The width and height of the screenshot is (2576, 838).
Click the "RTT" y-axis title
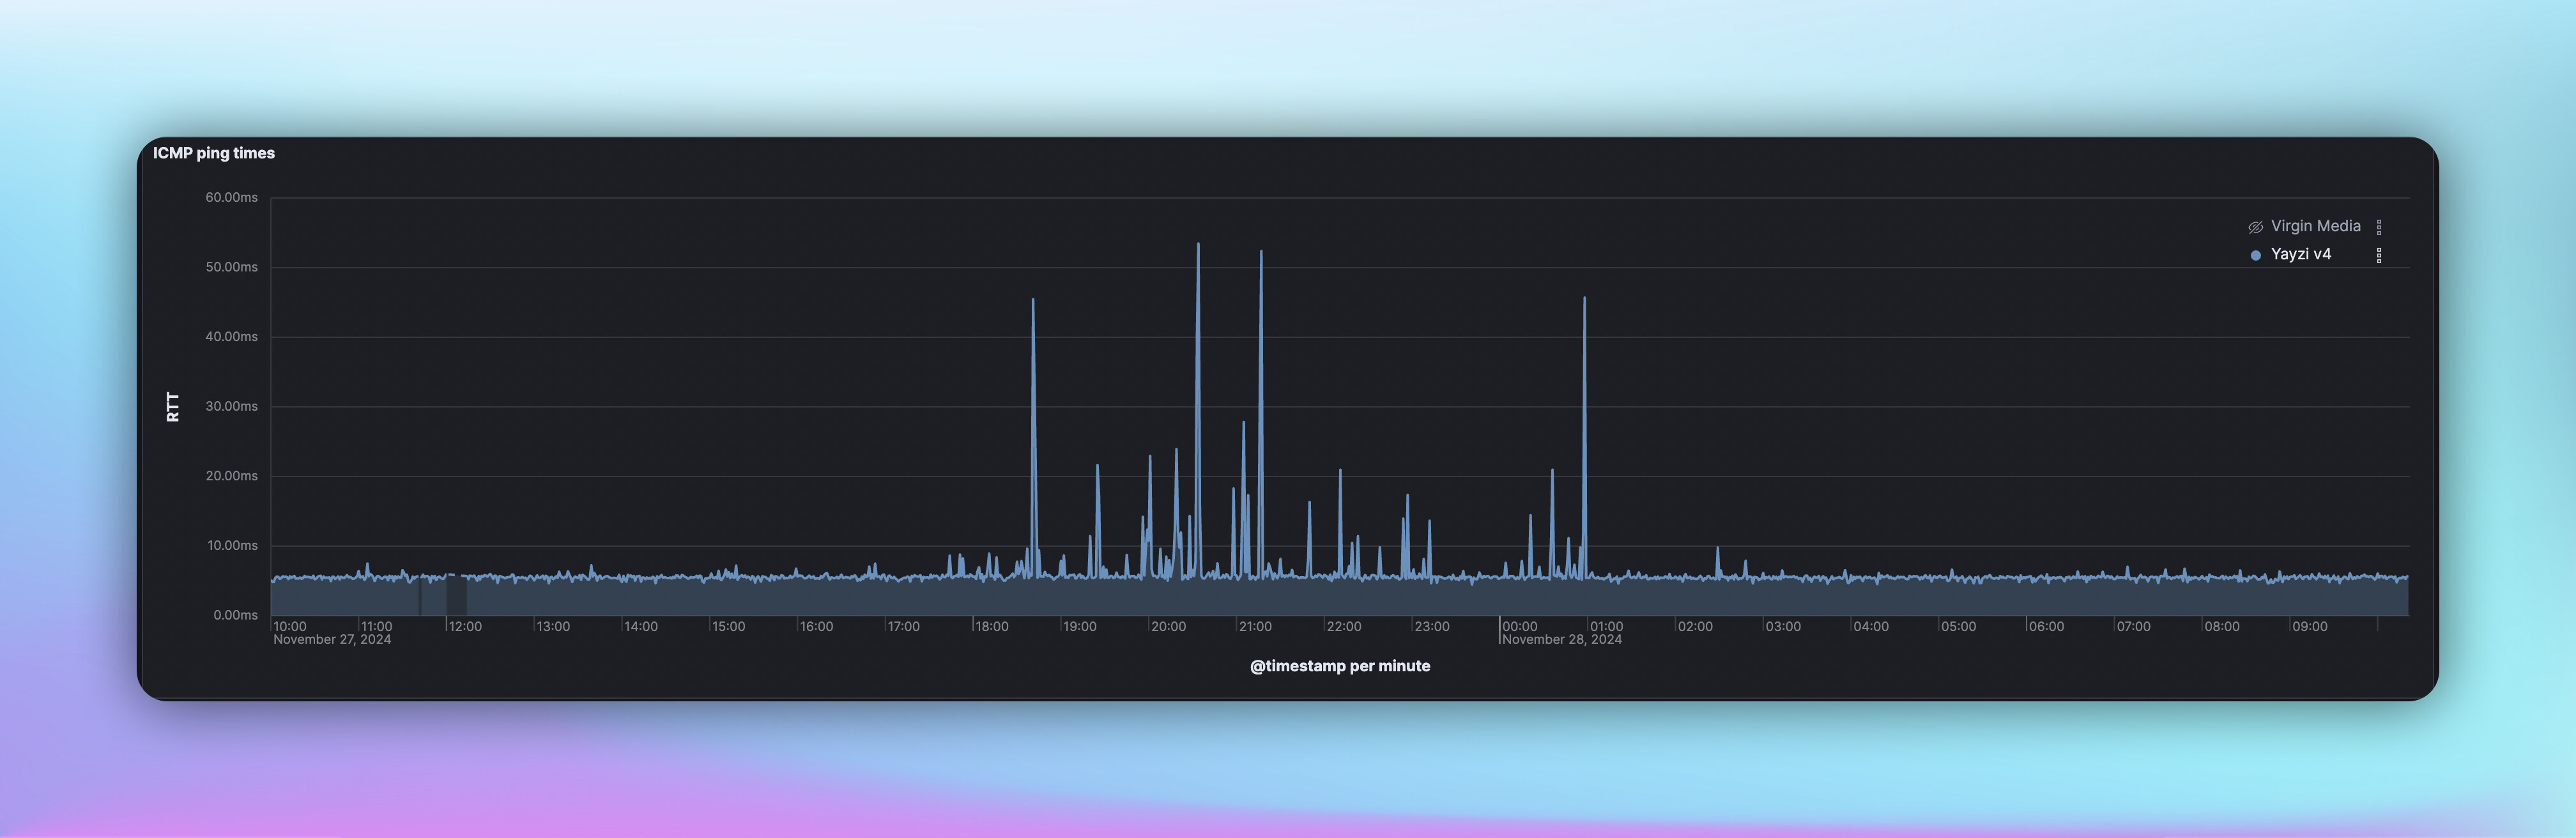pyautogui.click(x=173, y=406)
